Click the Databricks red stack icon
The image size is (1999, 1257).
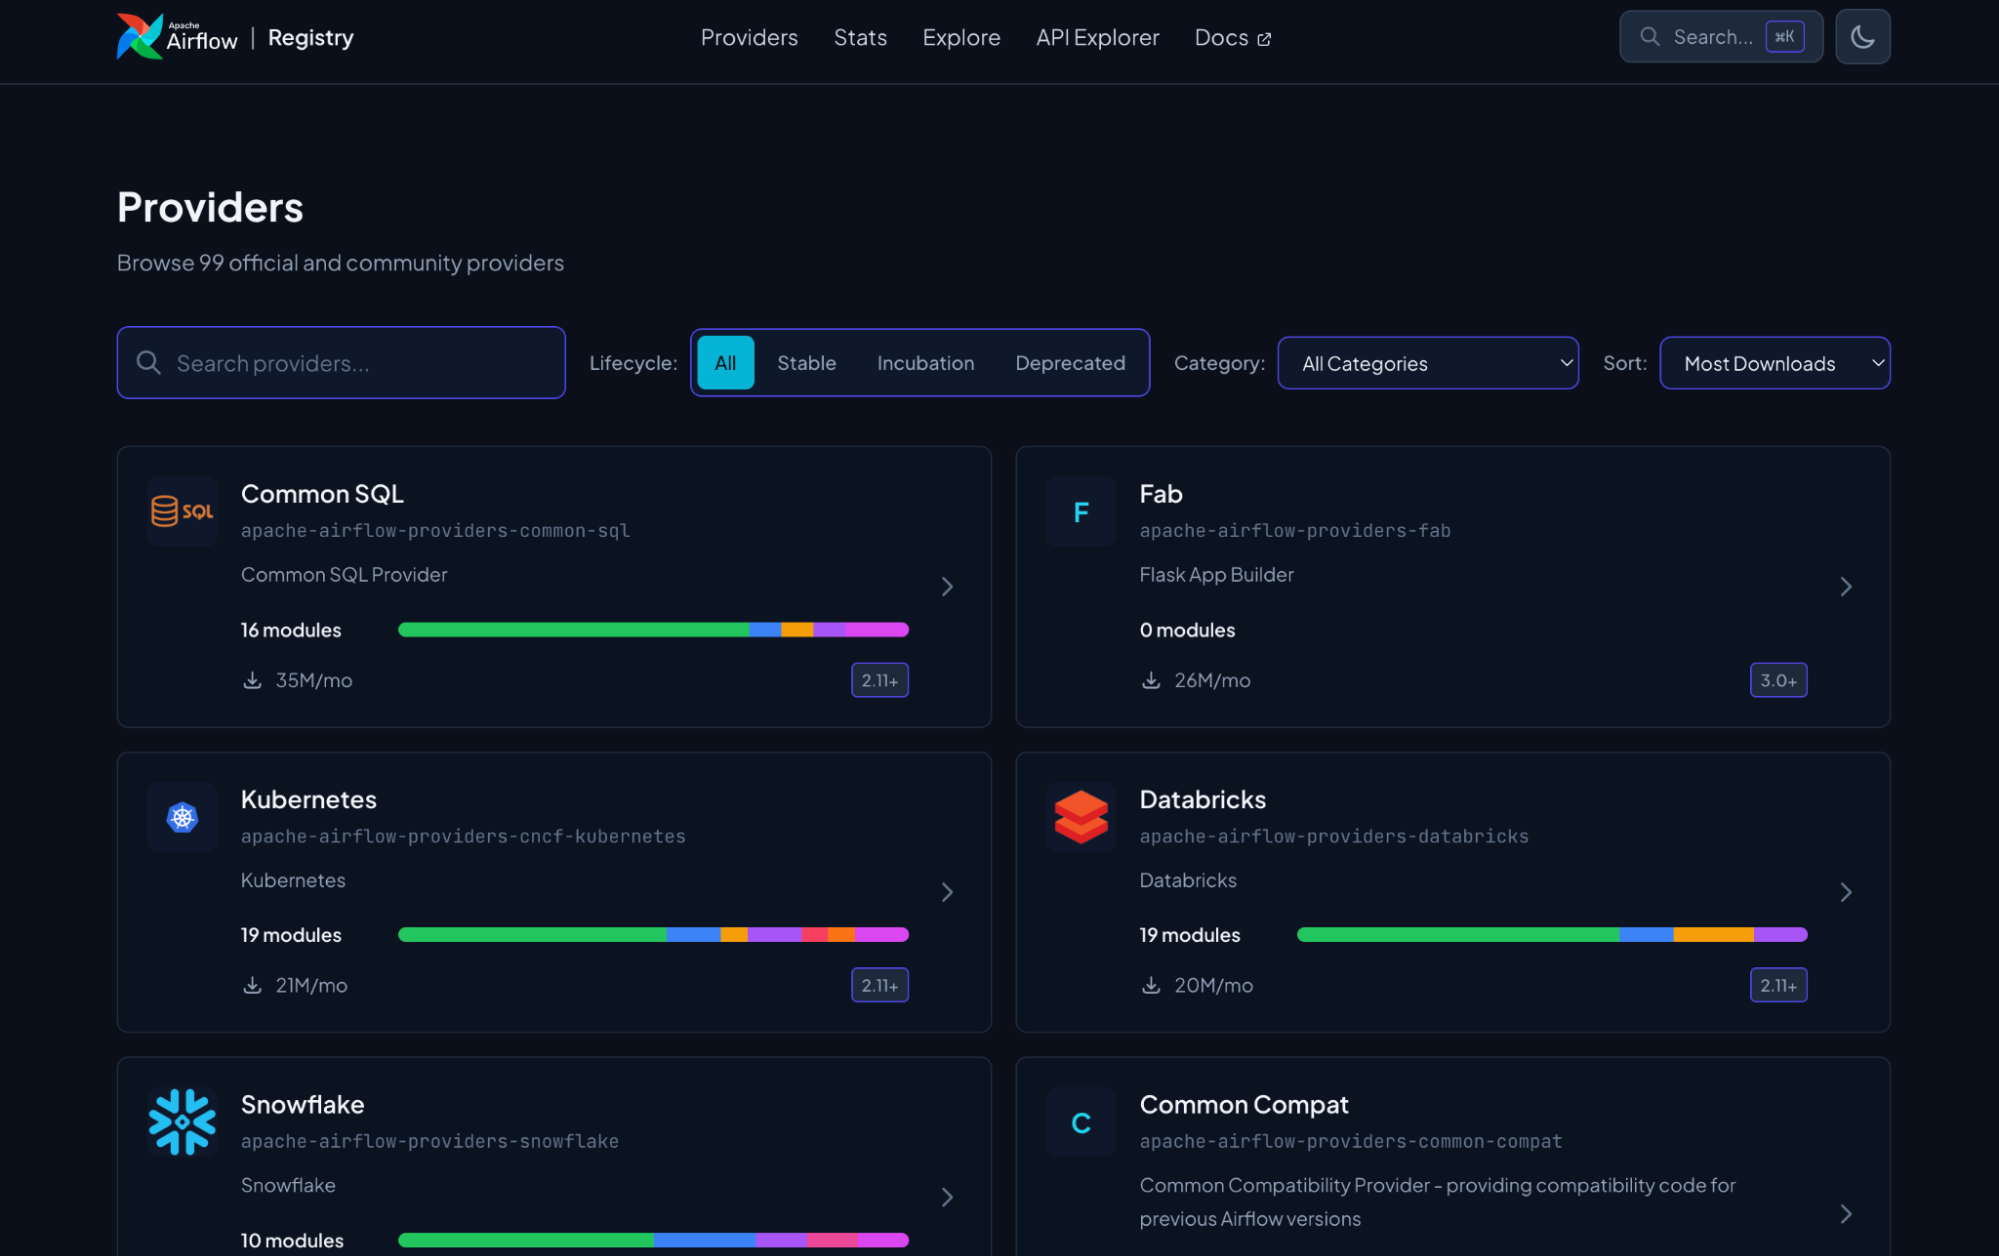(1080, 817)
